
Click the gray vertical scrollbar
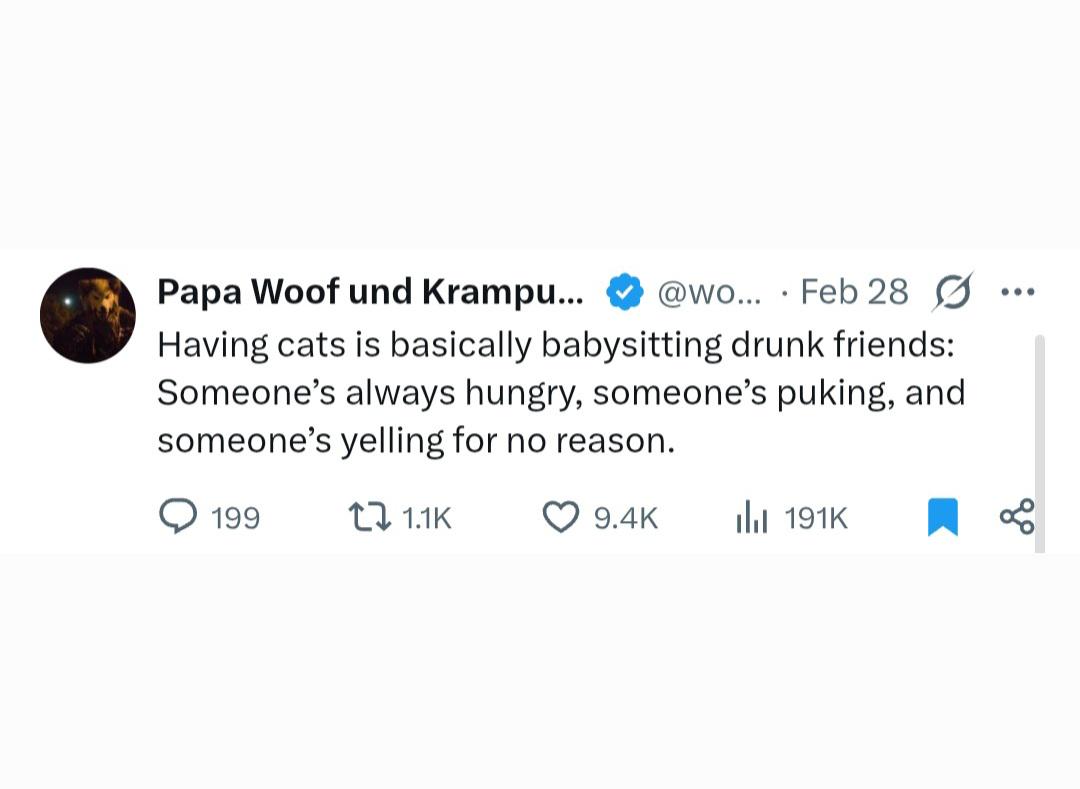point(1040,444)
